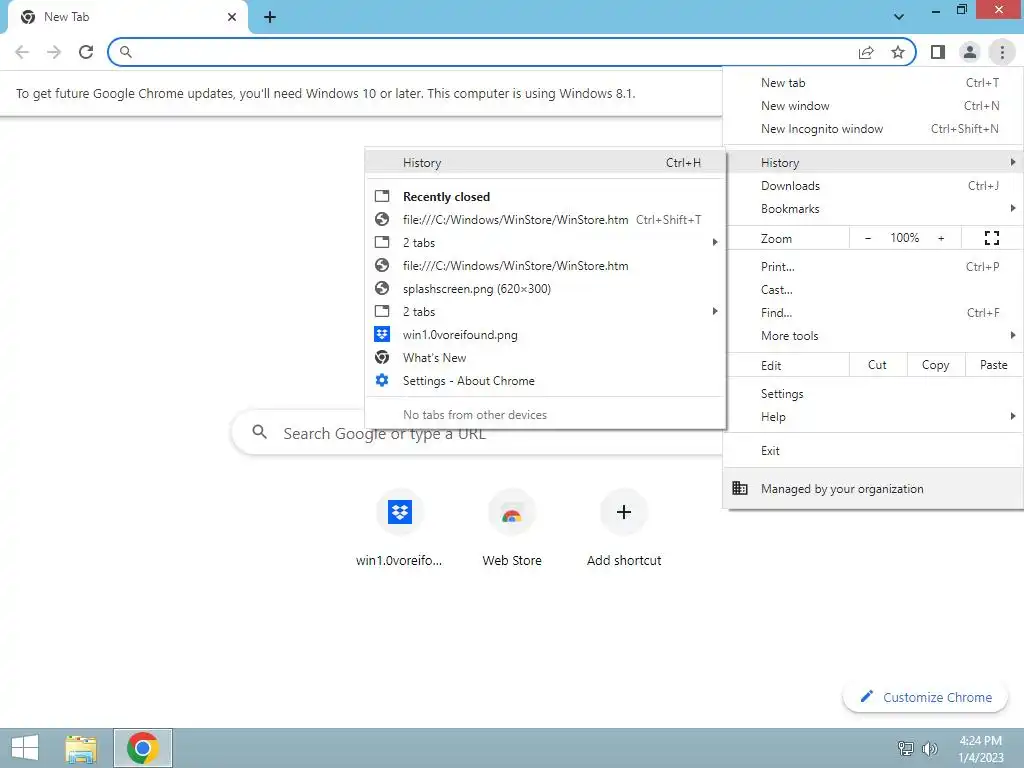The height and width of the screenshot is (768, 1024).
Task: Open the Web Store shortcut
Action: pyautogui.click(x=512, y=529)
